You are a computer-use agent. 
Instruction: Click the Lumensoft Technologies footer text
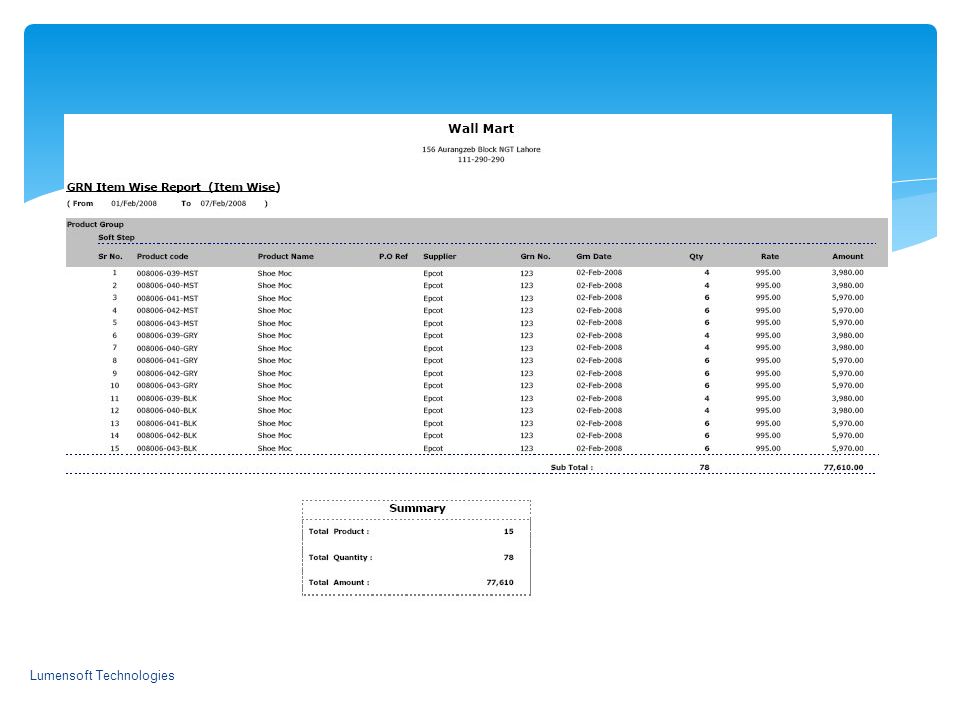[102, 675]
